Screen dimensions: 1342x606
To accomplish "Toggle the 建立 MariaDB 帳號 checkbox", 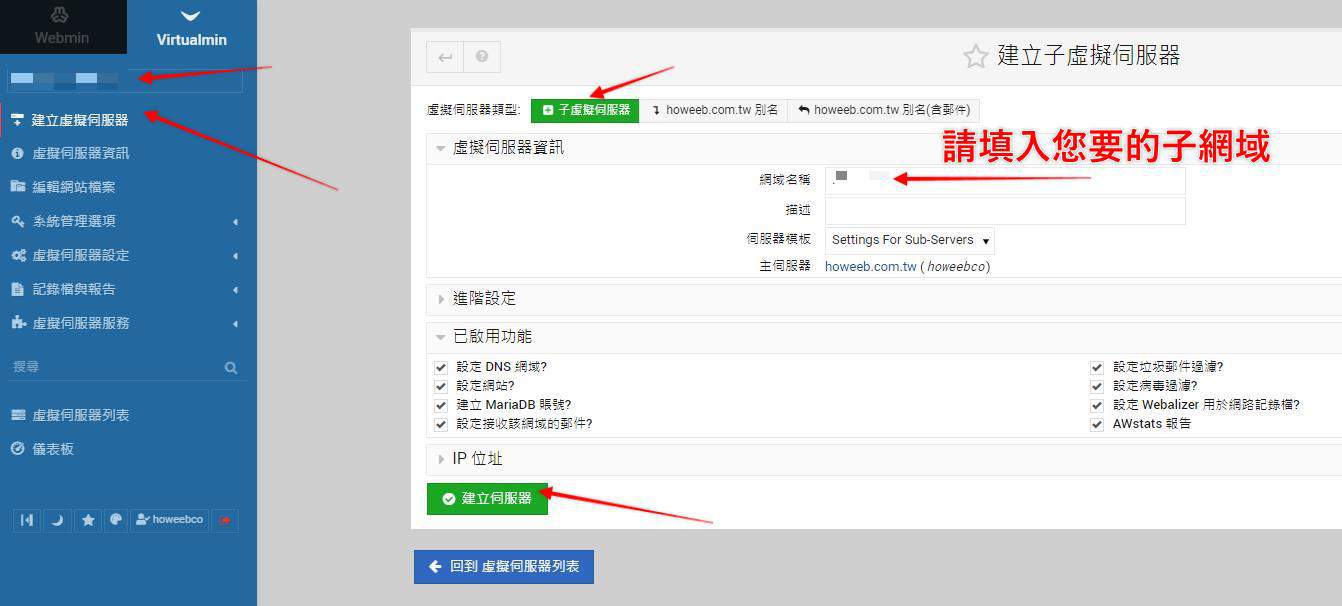I will click(x=441, y=405).
